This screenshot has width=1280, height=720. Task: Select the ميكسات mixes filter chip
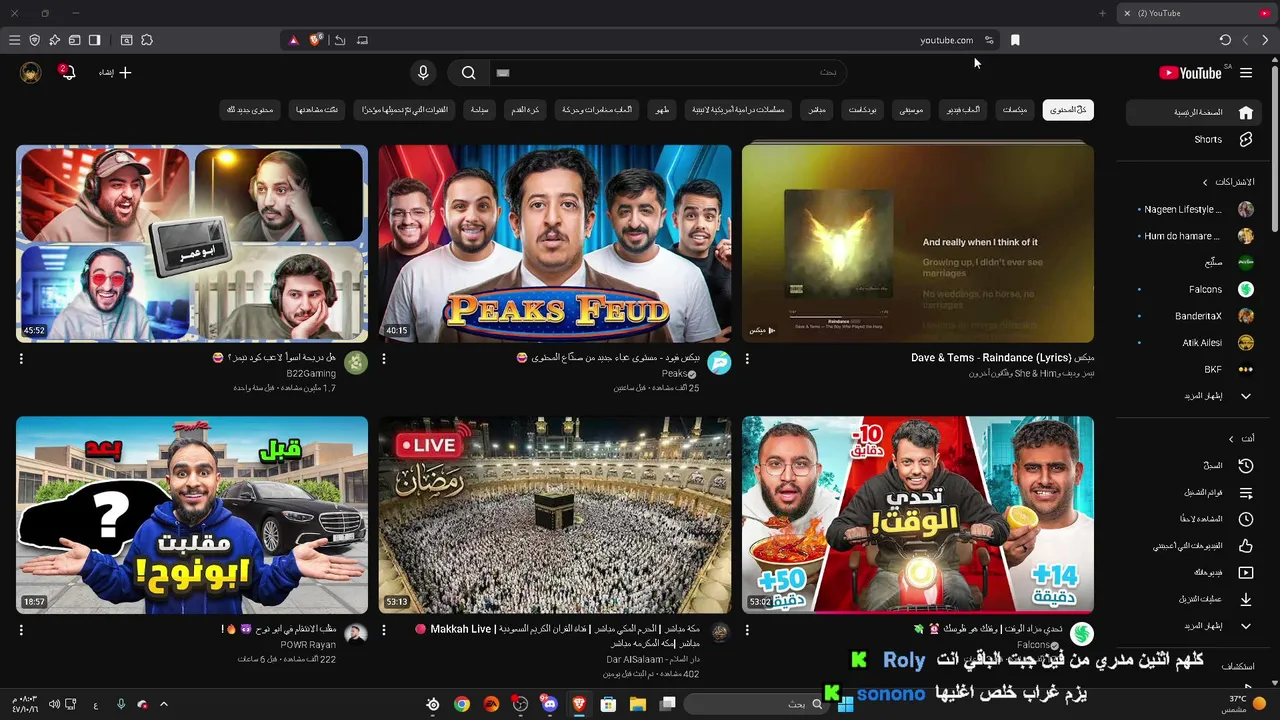1015,110
